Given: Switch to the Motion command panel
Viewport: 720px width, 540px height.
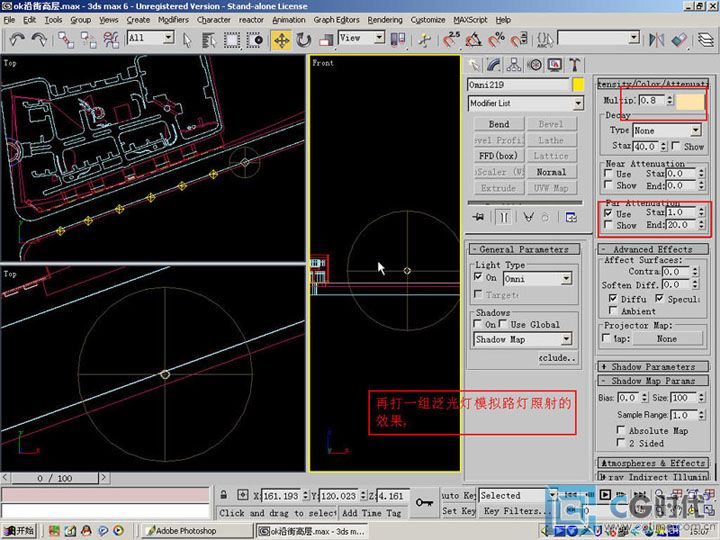Looking at the screenshot, I should (534, 65).
